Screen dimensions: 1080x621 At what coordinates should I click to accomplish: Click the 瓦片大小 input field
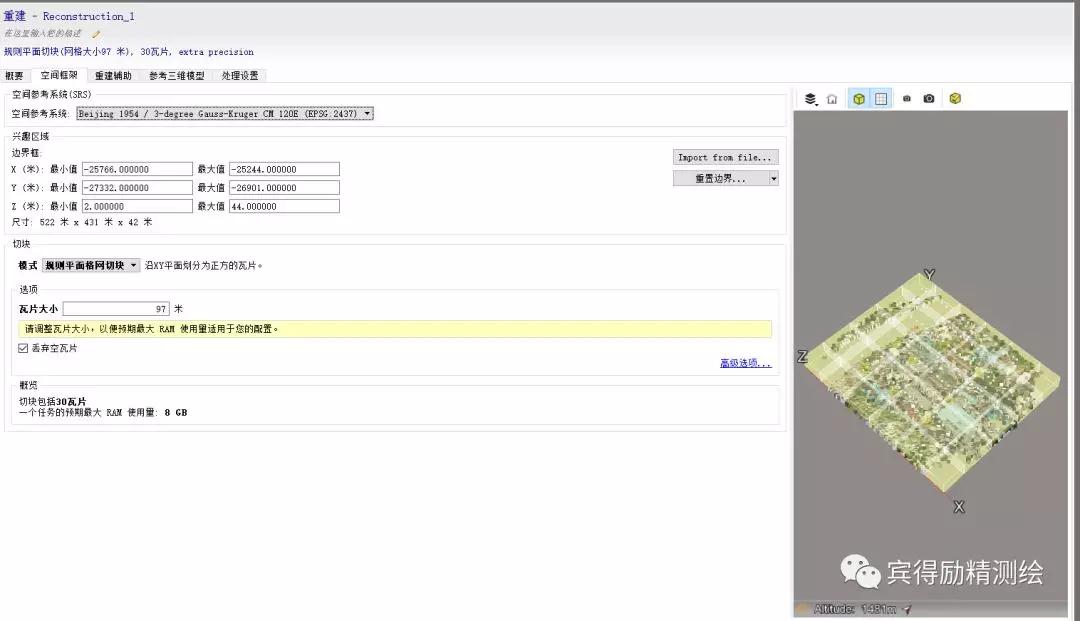(x=115, y=309)
